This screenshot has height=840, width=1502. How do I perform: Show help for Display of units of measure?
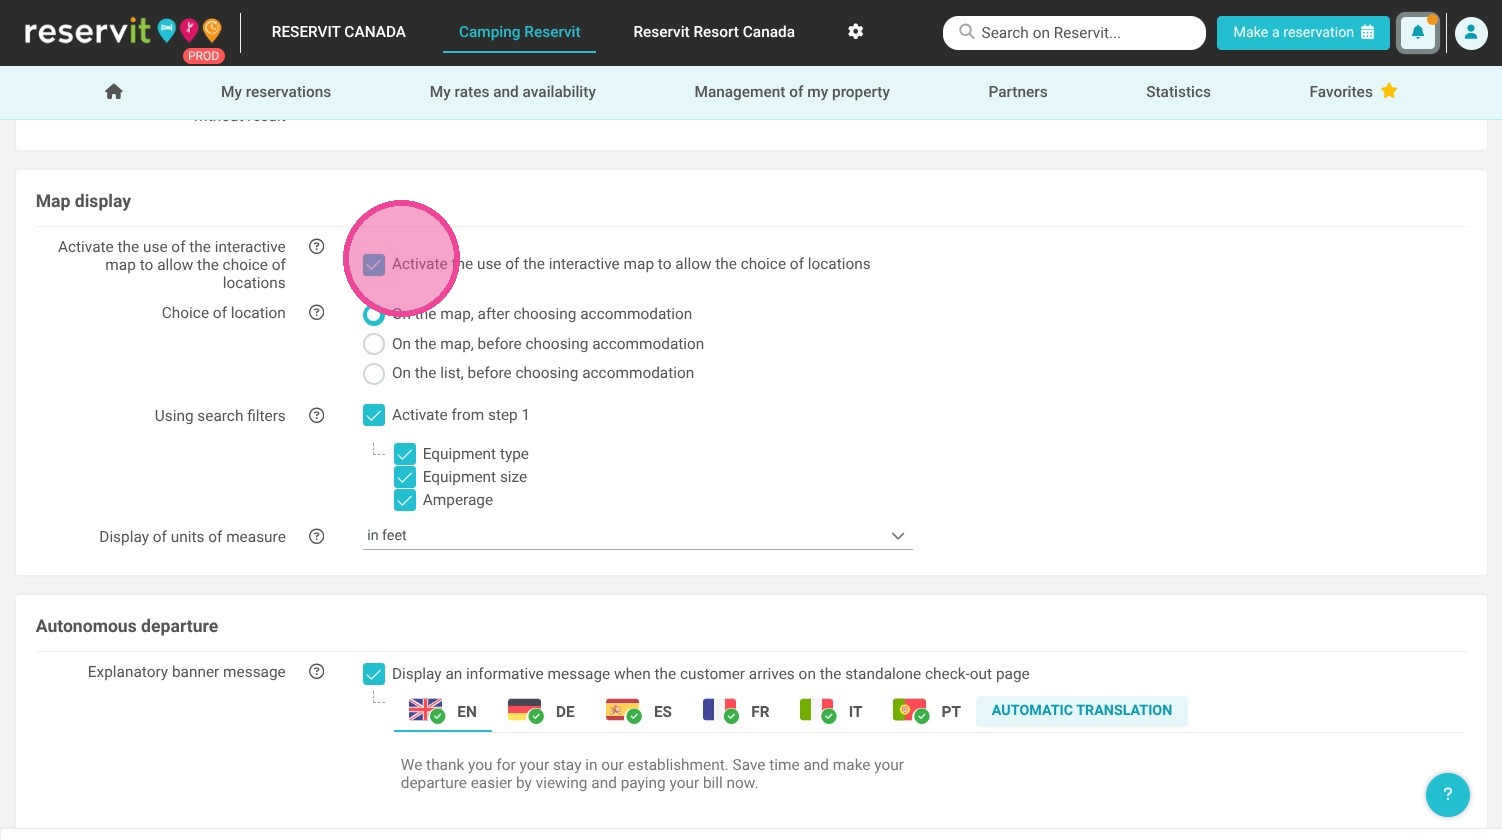[x=316, y=536]
